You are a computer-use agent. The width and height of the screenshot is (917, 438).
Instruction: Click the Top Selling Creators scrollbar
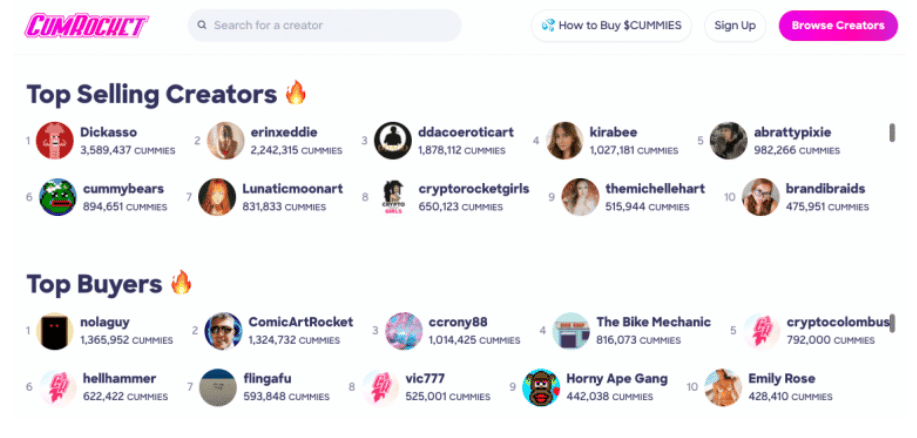[x=892, y=133]
